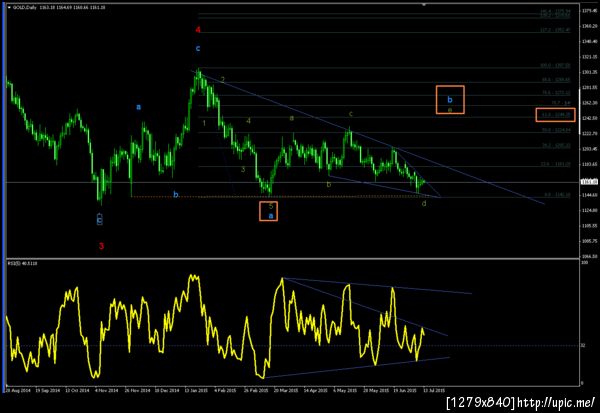Select blue b target label above olive e
Screen dimensions: 600x413
tap(450, 100)
